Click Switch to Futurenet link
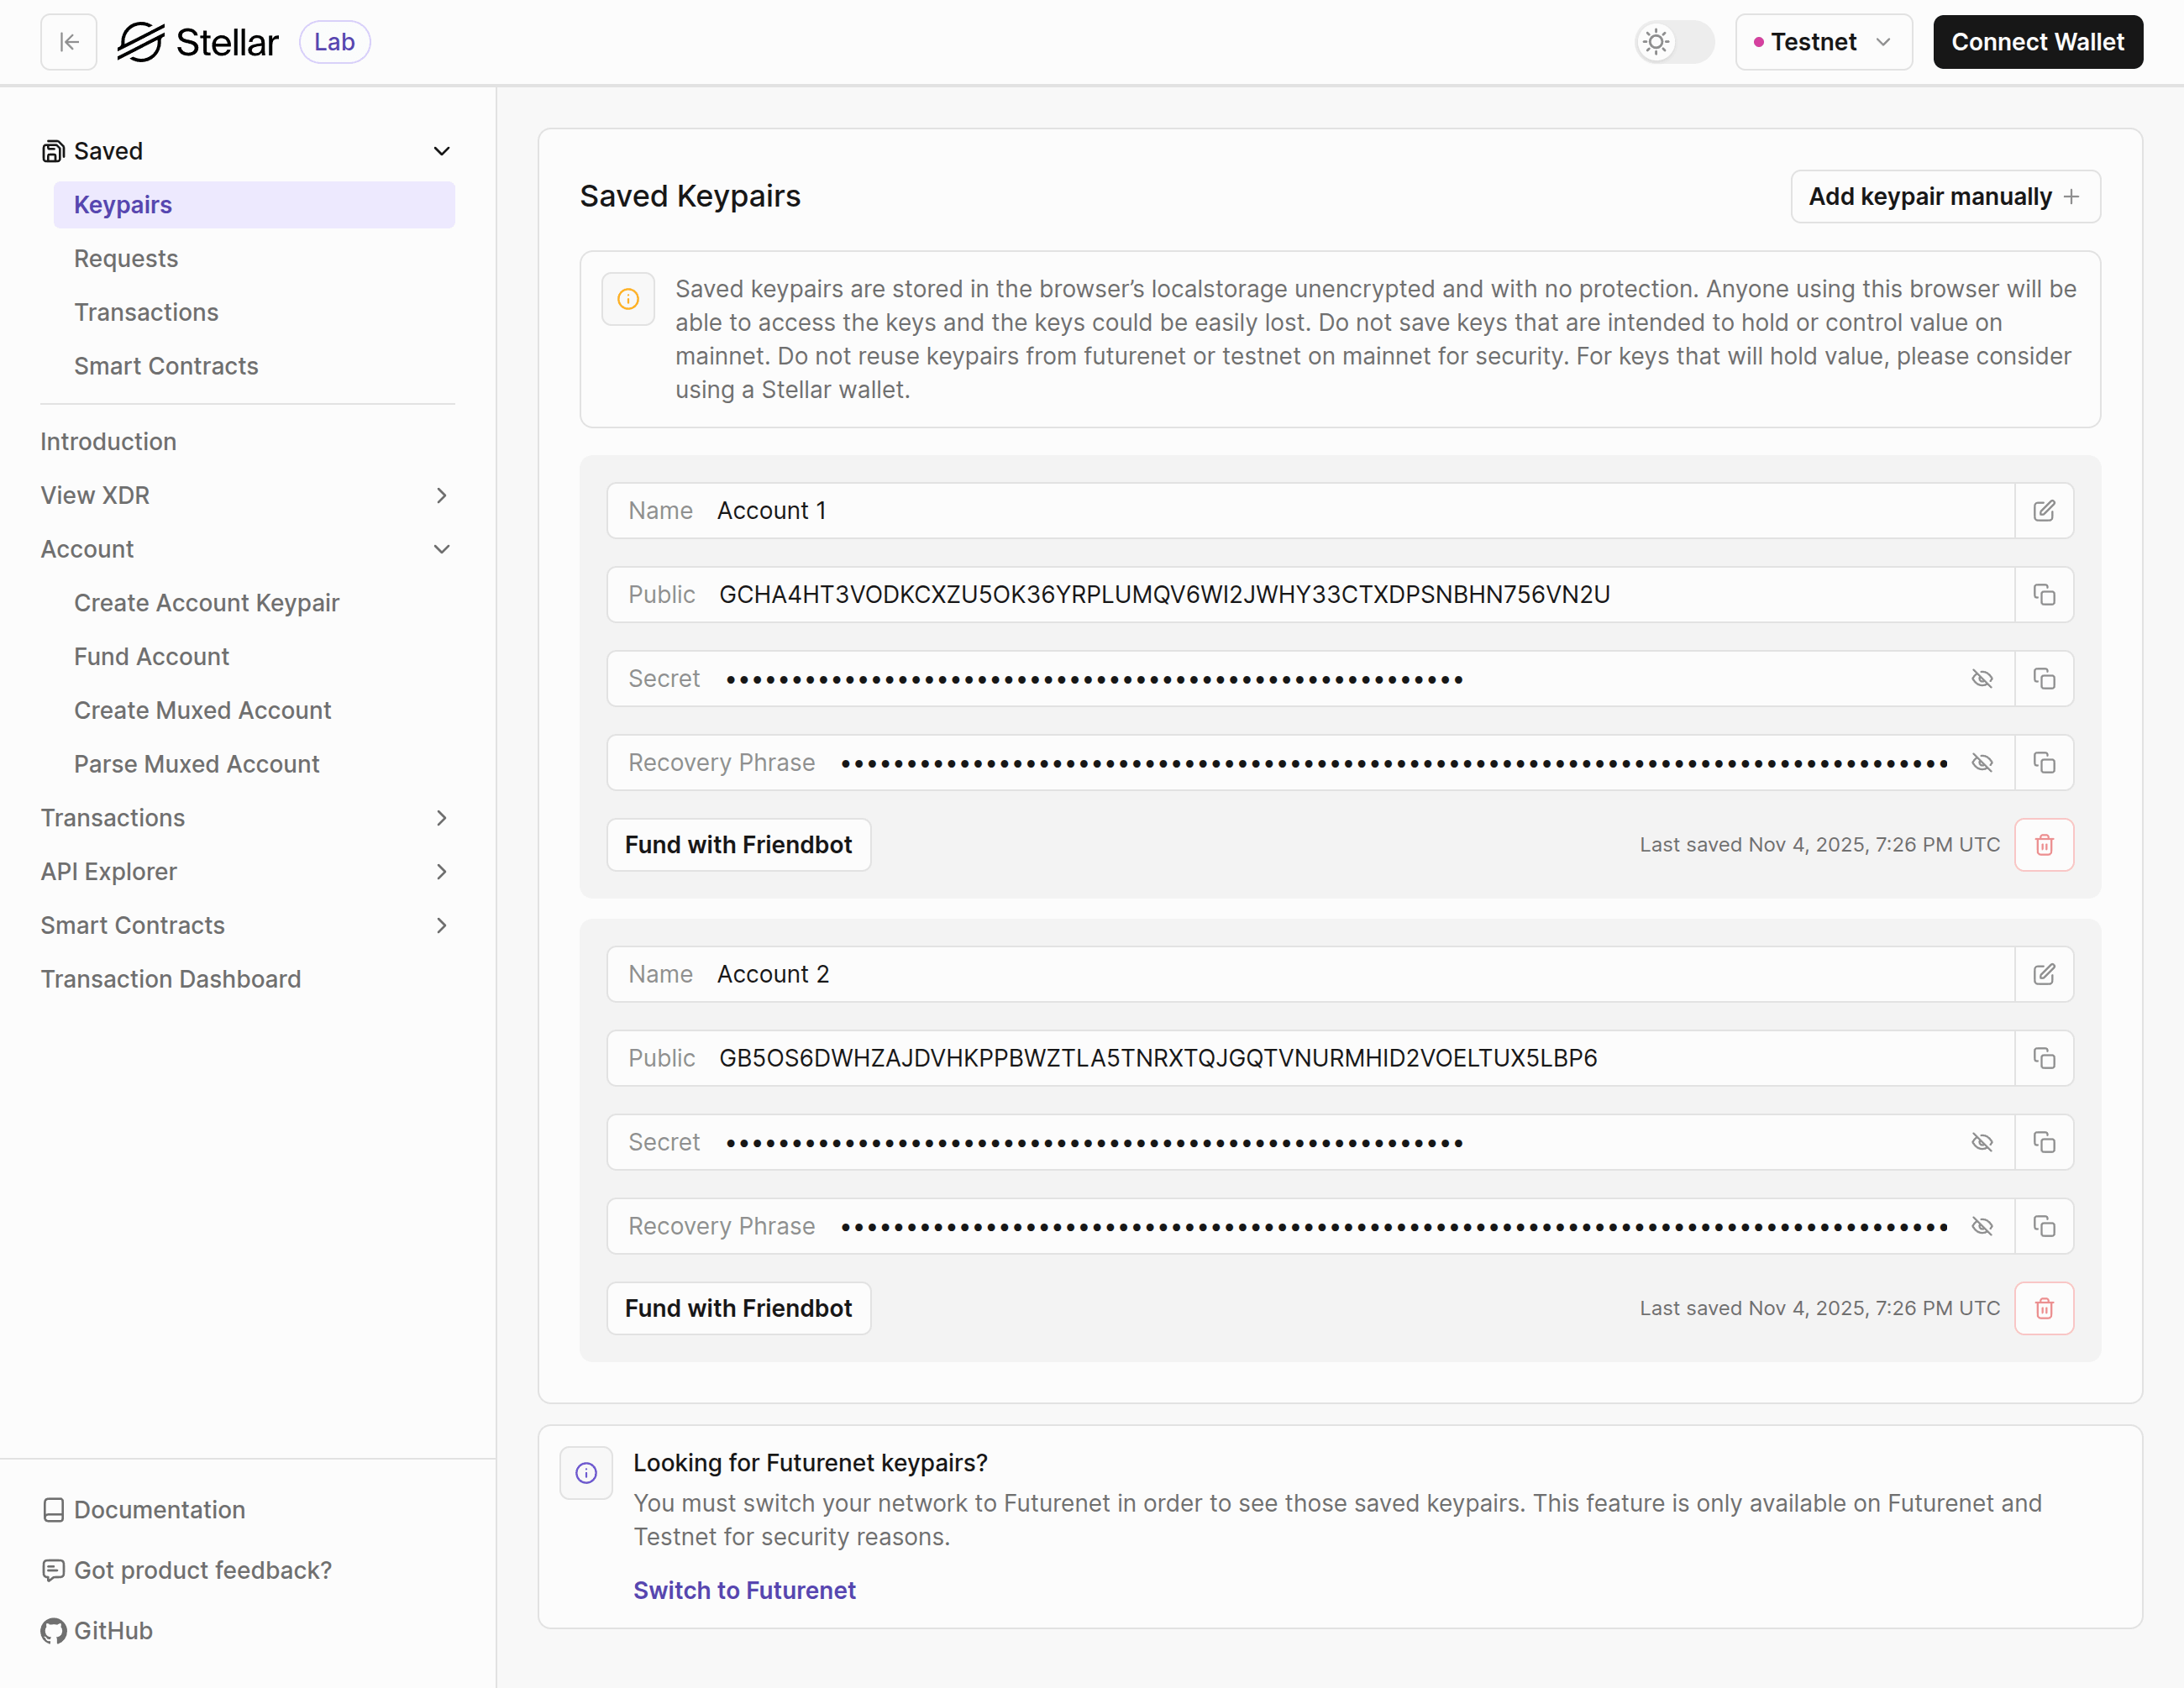Viewport: 2184px width, 1688px height. [744, 1590]
